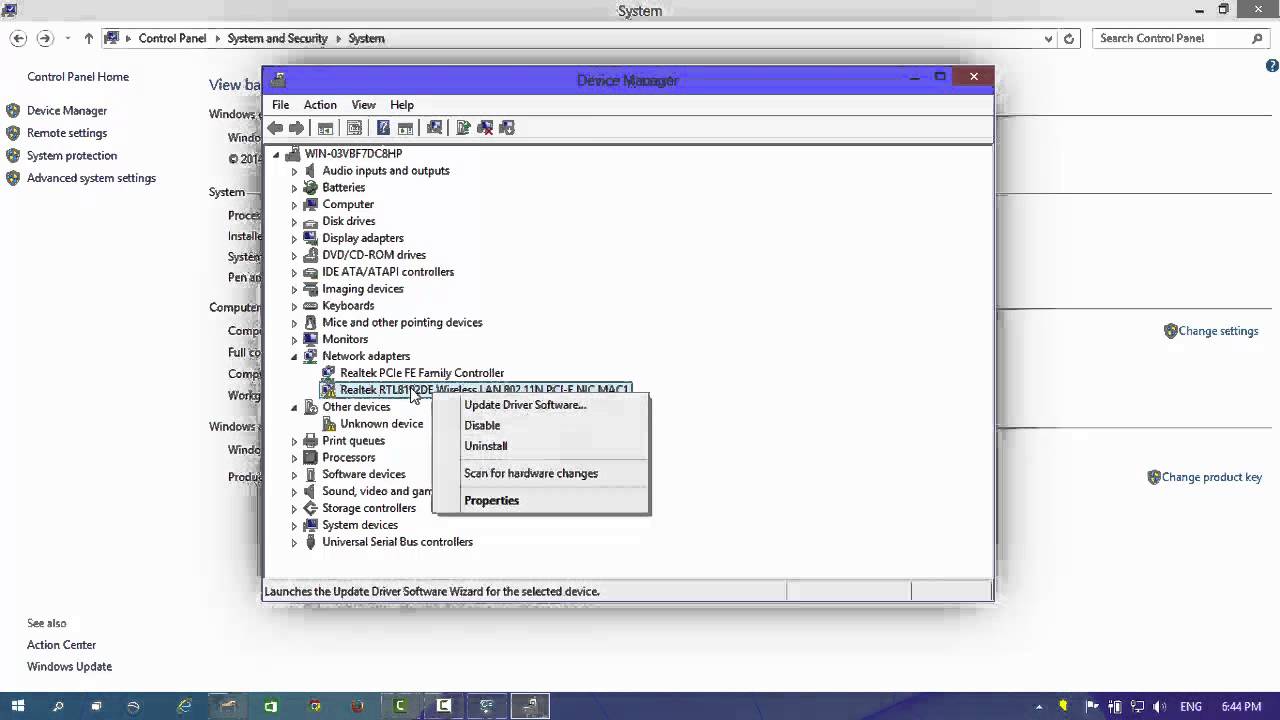This screenshot has width=1280, height=720.
Task: Collapse the Network adapters node
Action: [x=294, y=357]
